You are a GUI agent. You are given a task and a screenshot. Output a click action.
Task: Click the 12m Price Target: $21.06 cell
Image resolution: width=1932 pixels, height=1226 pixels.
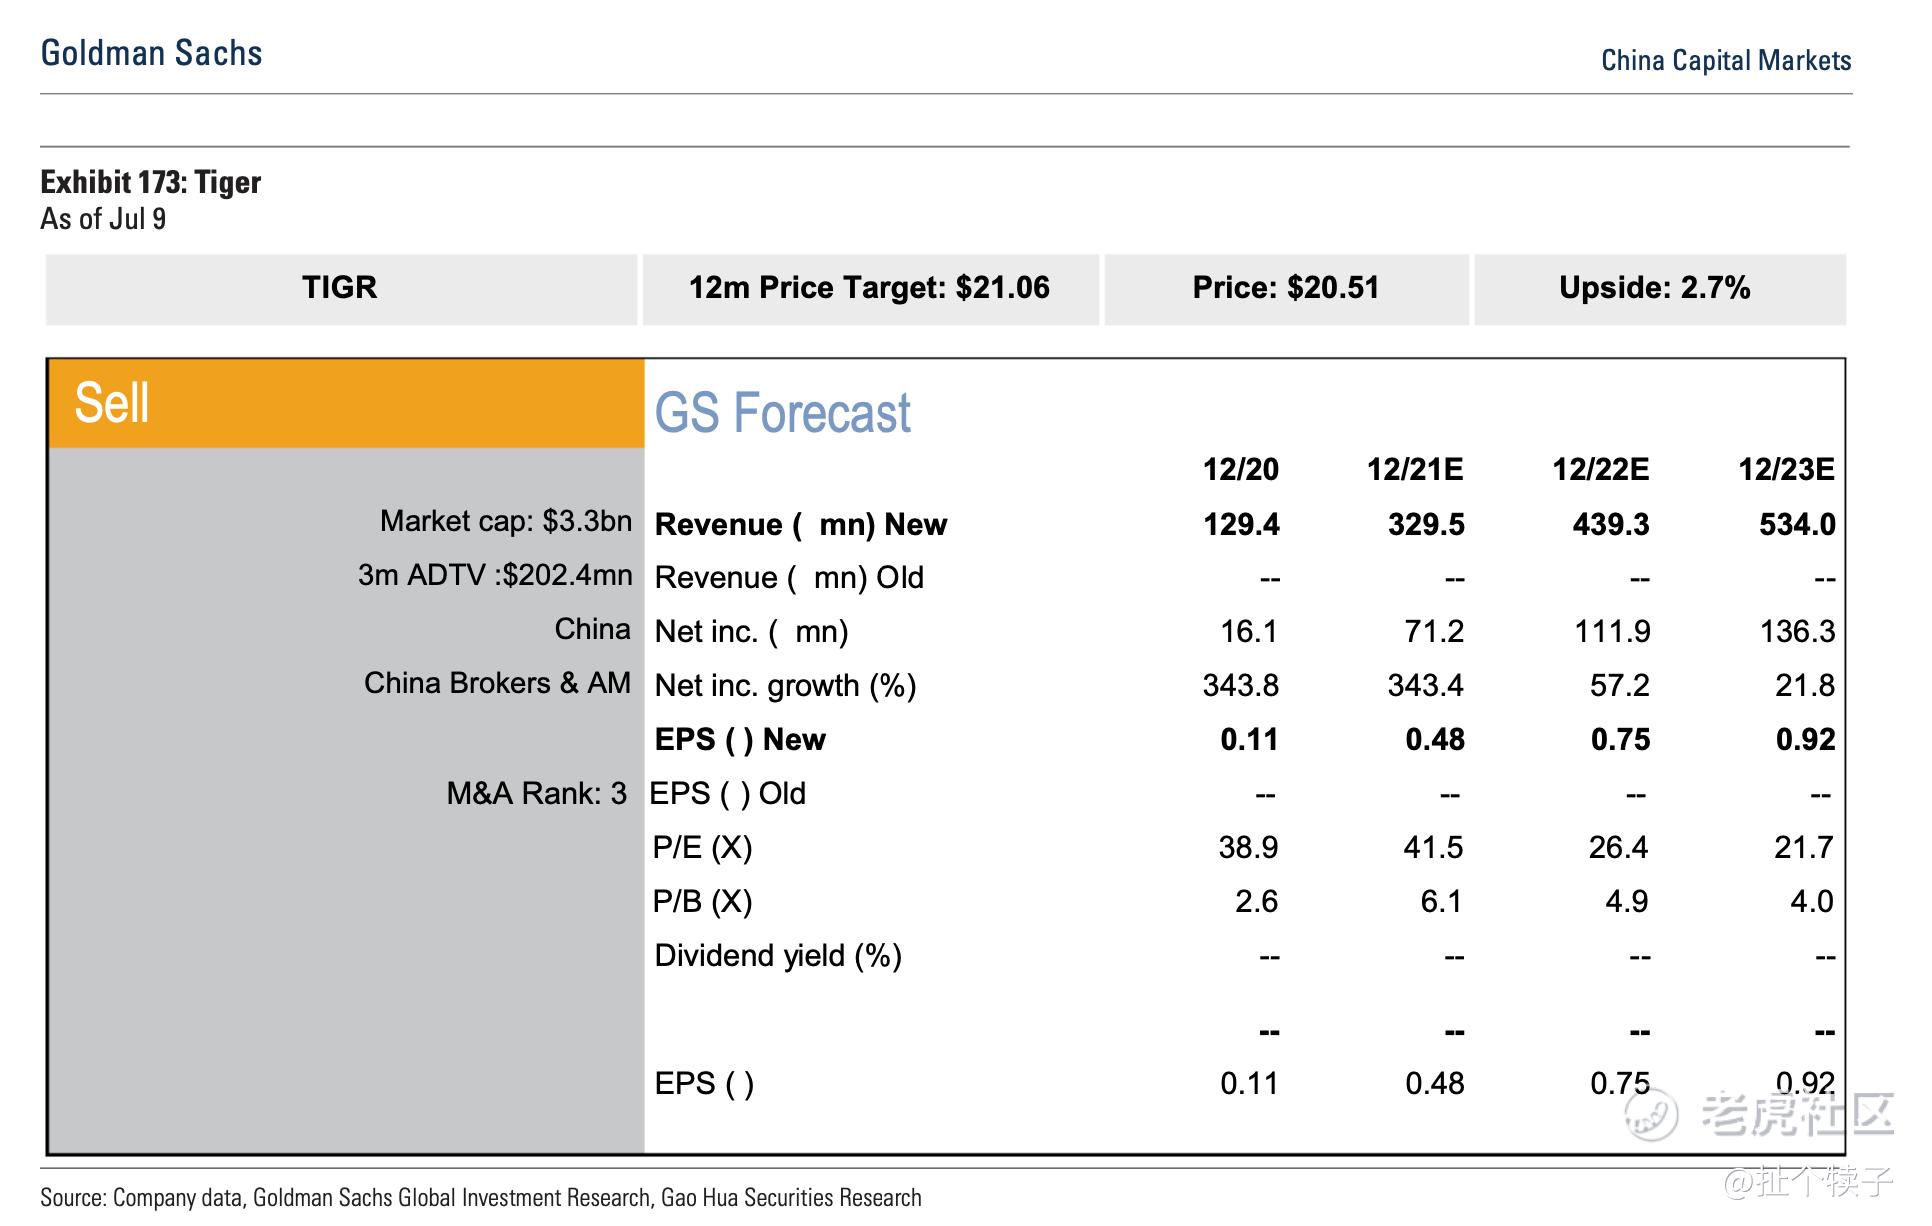(870, 289)
